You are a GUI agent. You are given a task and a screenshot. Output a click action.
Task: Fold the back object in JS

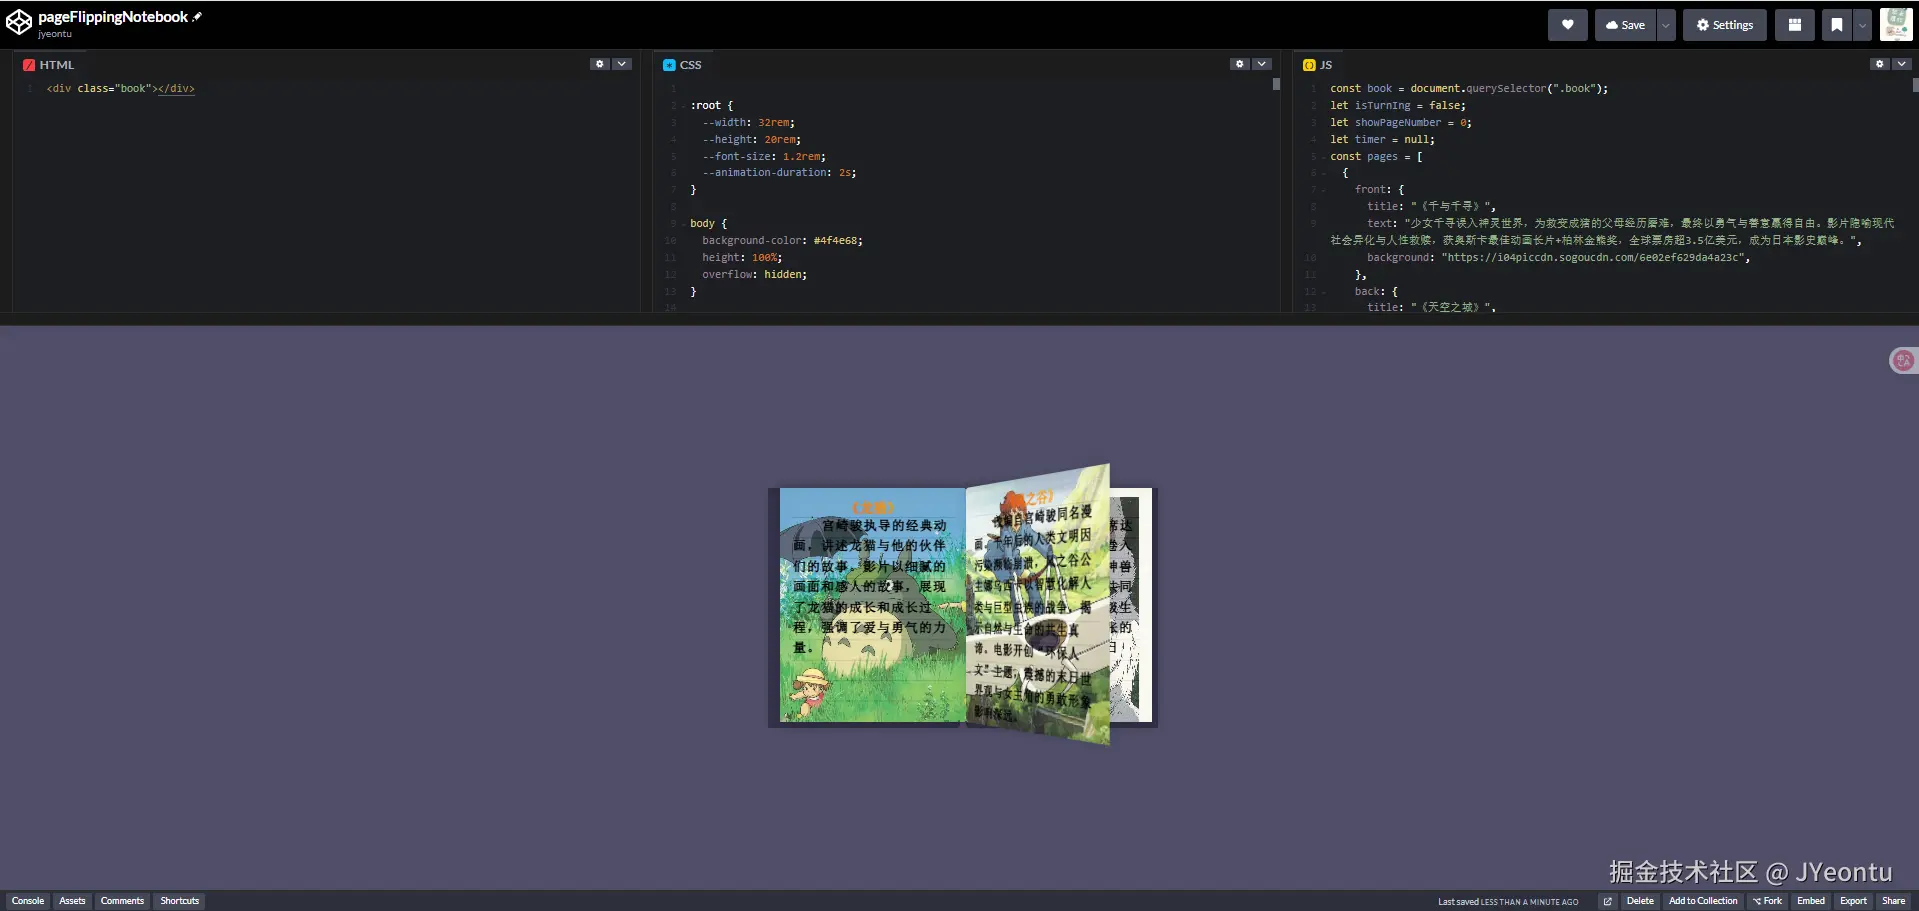click(x=1324, y=292)
